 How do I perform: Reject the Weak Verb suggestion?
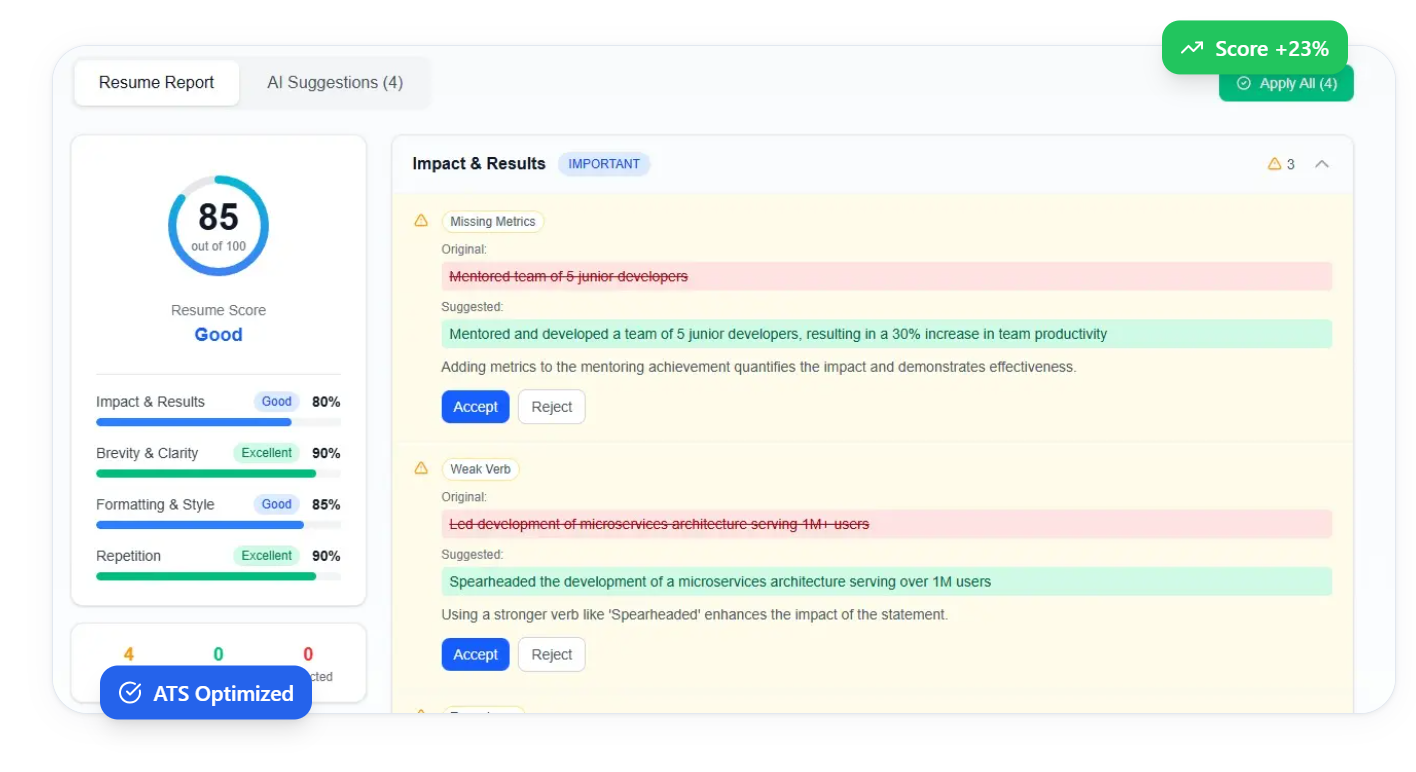click(x=551, y=654)
